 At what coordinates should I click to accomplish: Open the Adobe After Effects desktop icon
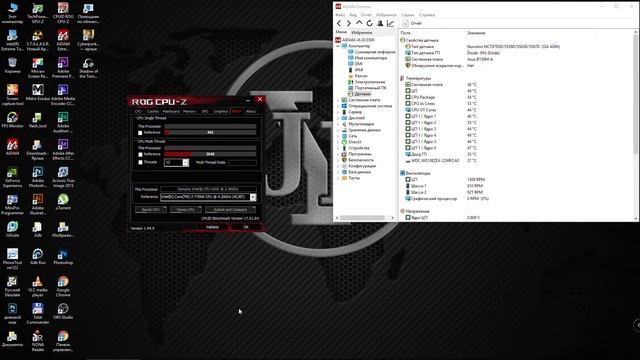click(x=63, y=150)
